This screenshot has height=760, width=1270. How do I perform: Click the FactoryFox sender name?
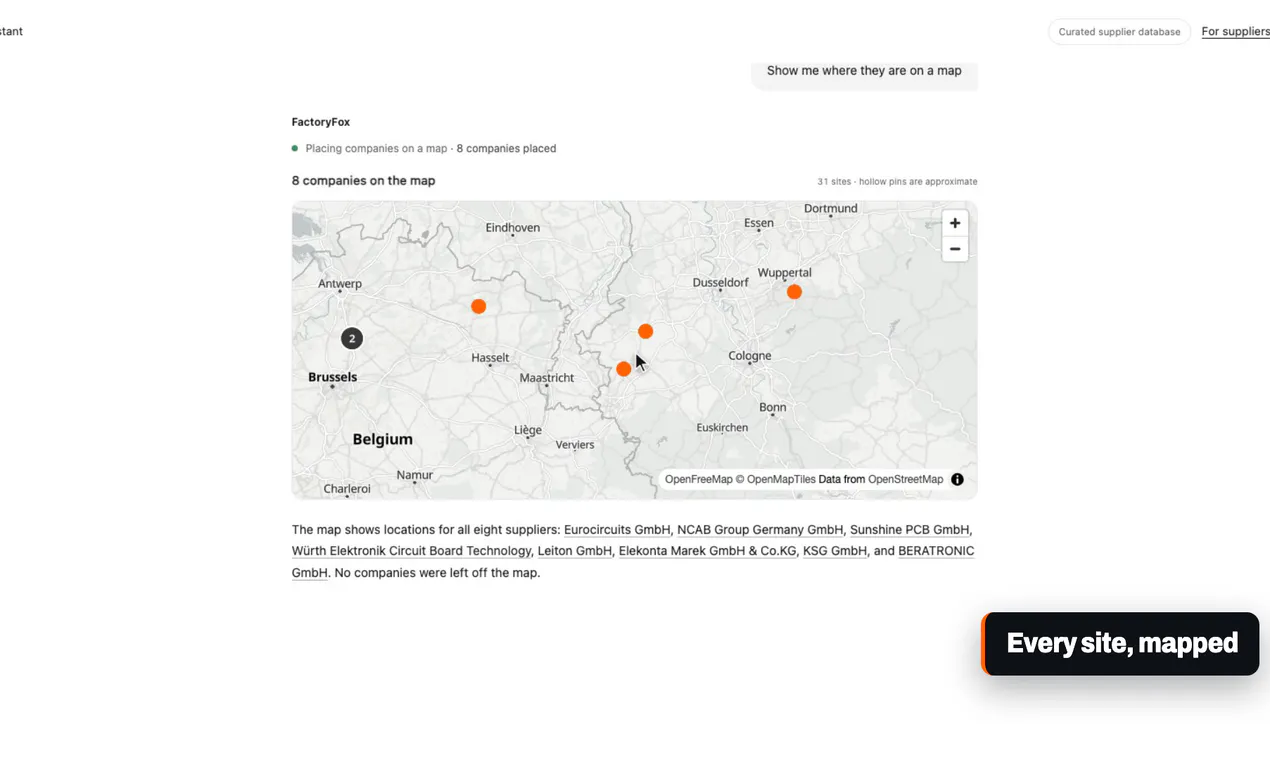click(x=321, y=122)
